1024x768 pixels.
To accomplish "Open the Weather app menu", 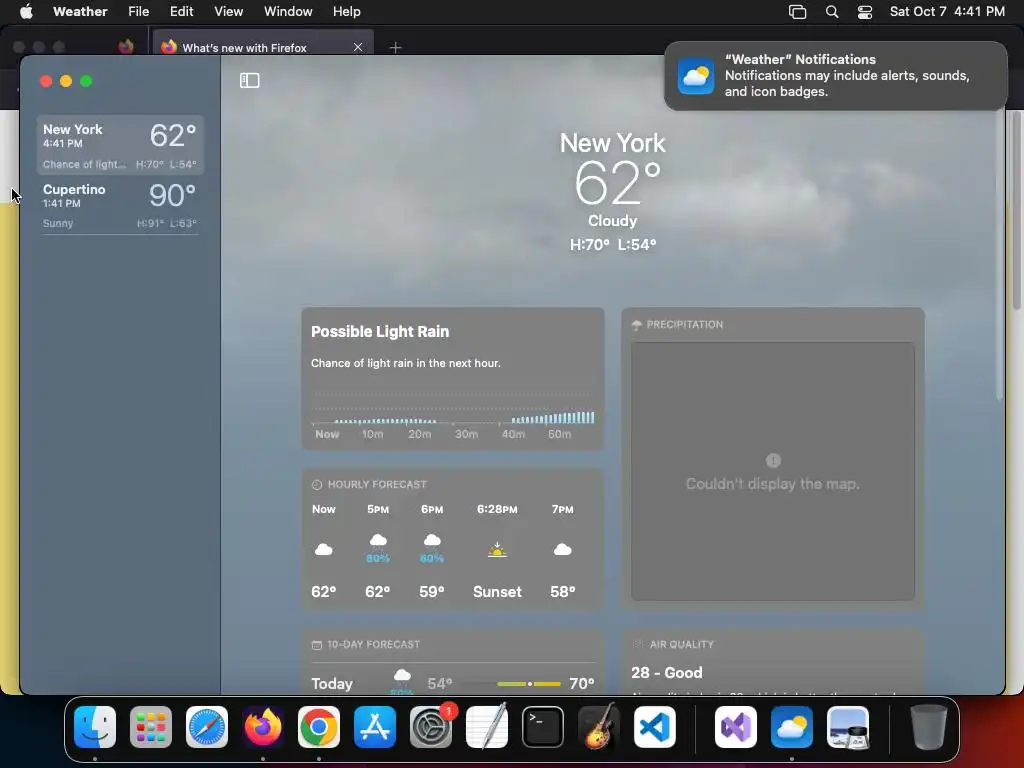I will pyautogui.click(x=80, y=12).
